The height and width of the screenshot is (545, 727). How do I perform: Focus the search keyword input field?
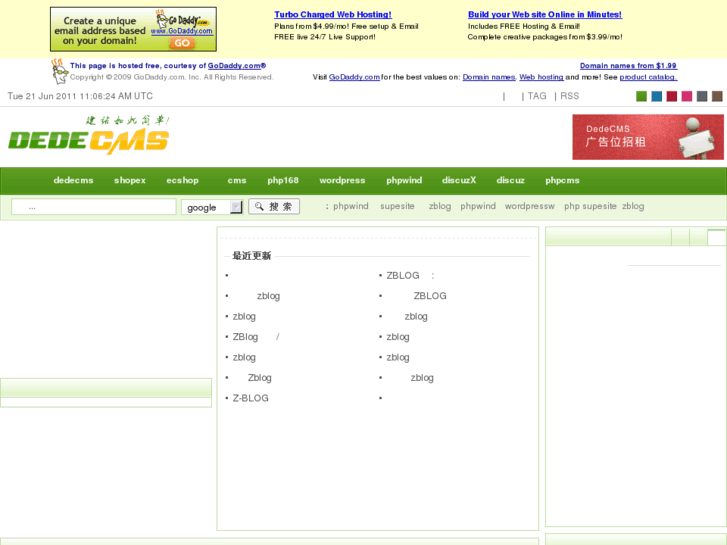94,207
